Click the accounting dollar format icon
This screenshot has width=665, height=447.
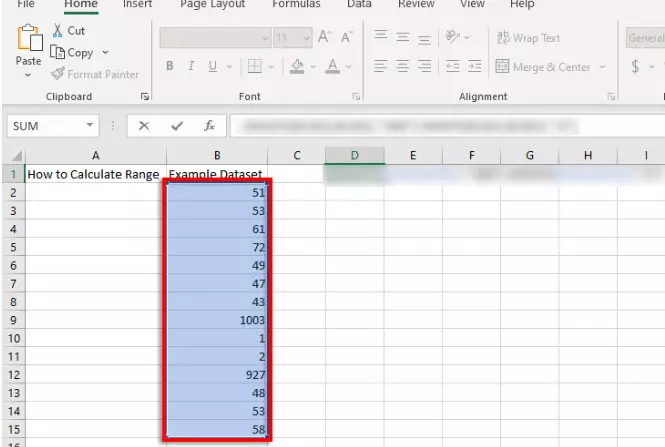[x=635, y=67]
